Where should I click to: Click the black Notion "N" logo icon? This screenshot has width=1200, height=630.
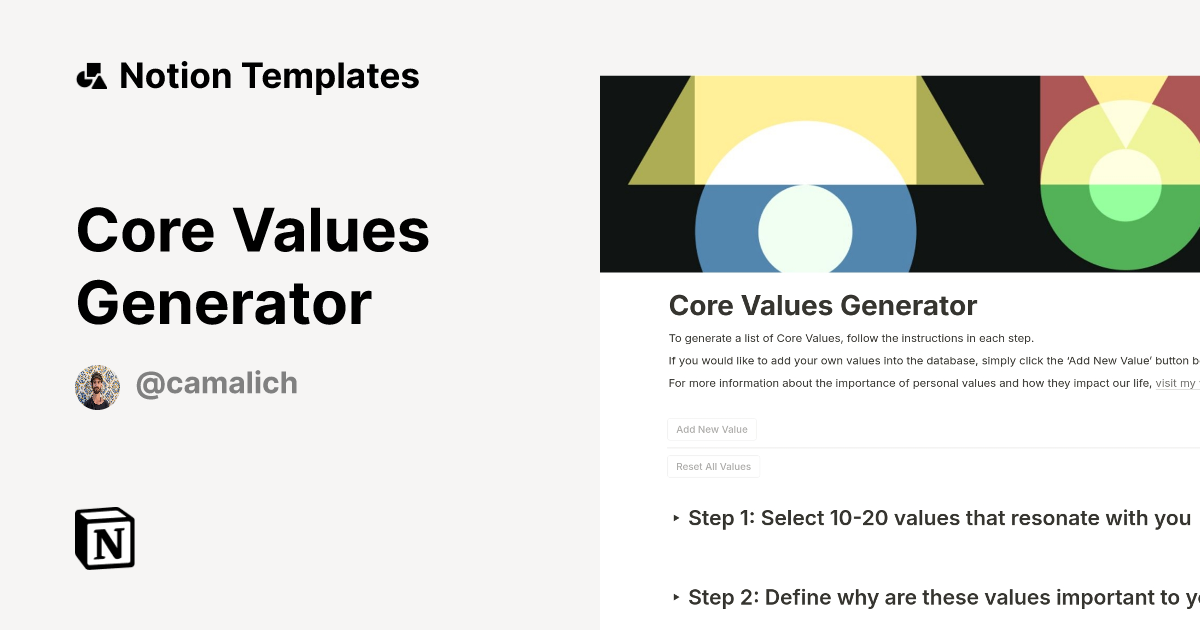click(x=103, y=538)
